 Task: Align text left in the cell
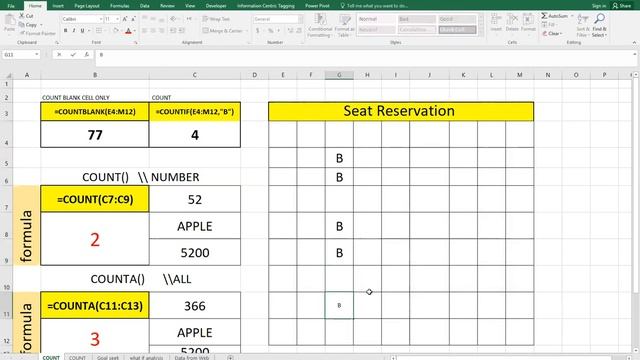(144, 31)
